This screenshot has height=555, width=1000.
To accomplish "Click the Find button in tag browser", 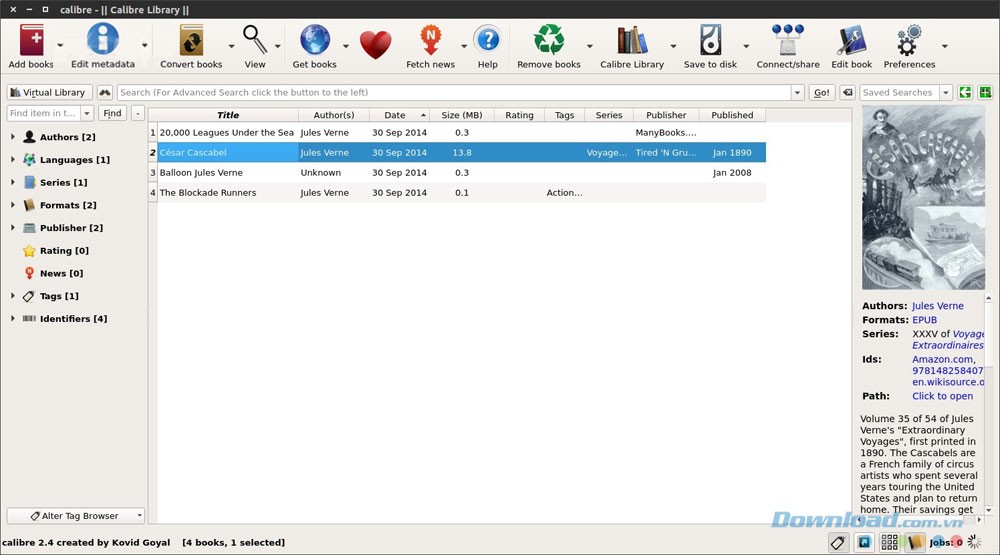I will (x=112, y=113).
